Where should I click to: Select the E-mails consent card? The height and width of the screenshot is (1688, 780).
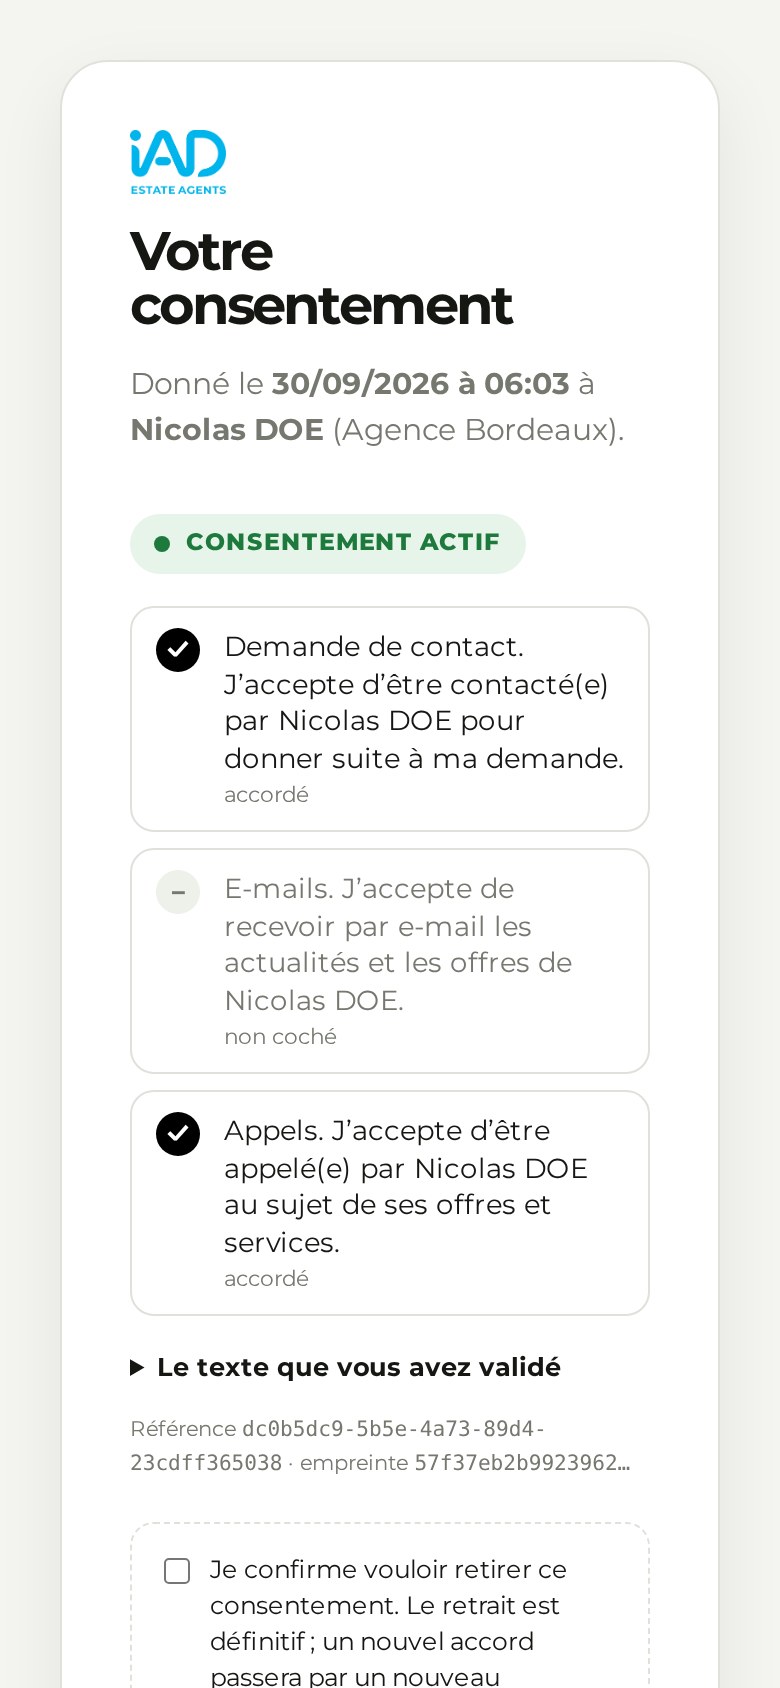(x=390, y=961)
